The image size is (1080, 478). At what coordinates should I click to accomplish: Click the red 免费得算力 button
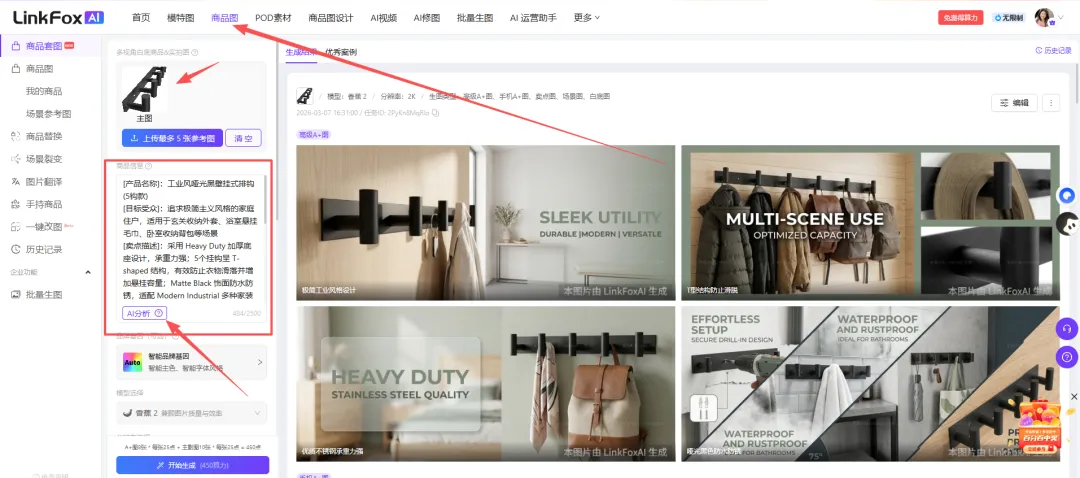point(960,18)
